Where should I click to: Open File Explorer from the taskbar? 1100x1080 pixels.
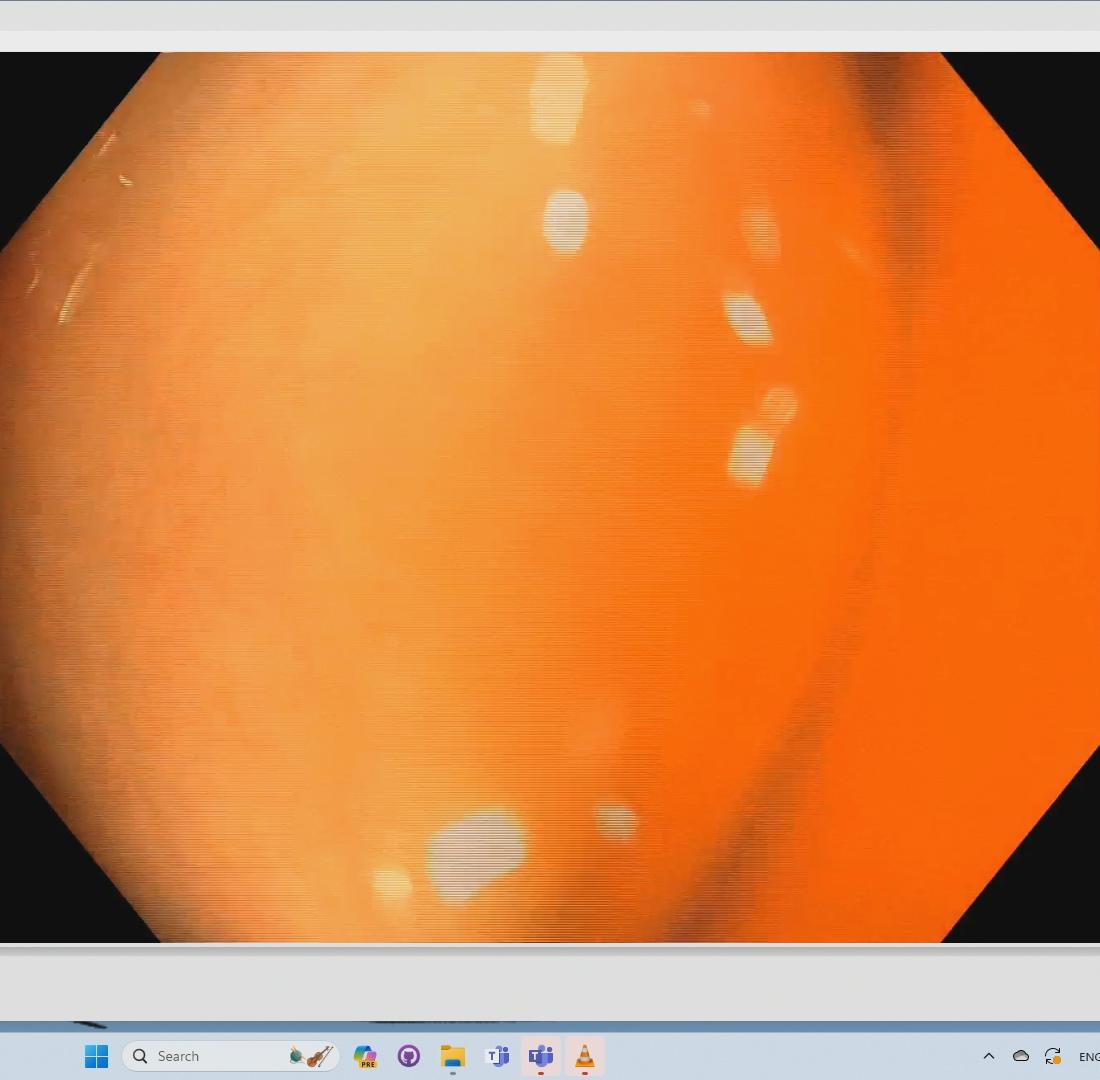coord(452,1055)
